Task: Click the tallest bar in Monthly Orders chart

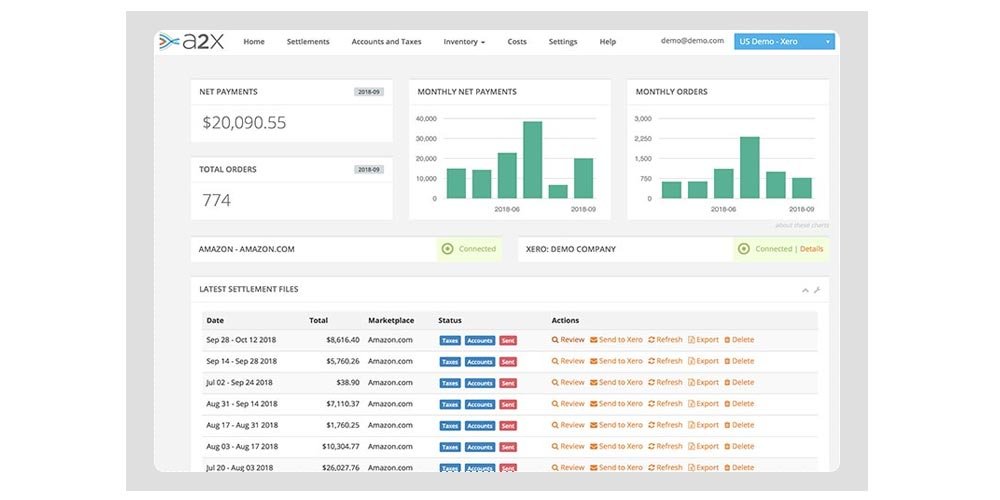Action: [x=750, y=167]
